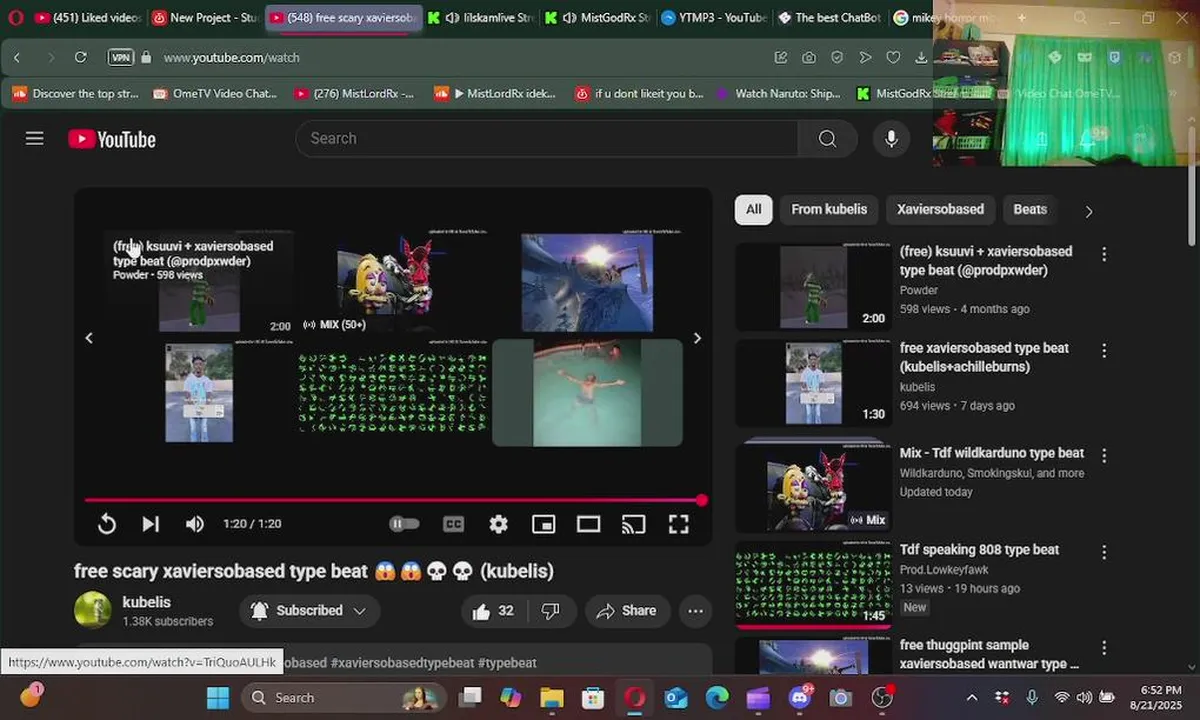This screenshot has height=720, width=1200.
Task: Open the player settings gear
Action: coord(498,524)
